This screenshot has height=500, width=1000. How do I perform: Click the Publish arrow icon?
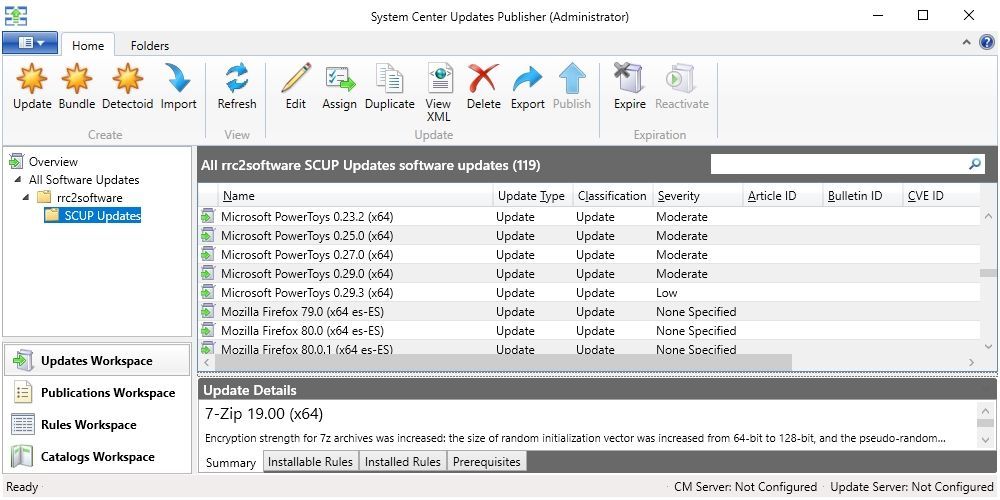point(572,78)
